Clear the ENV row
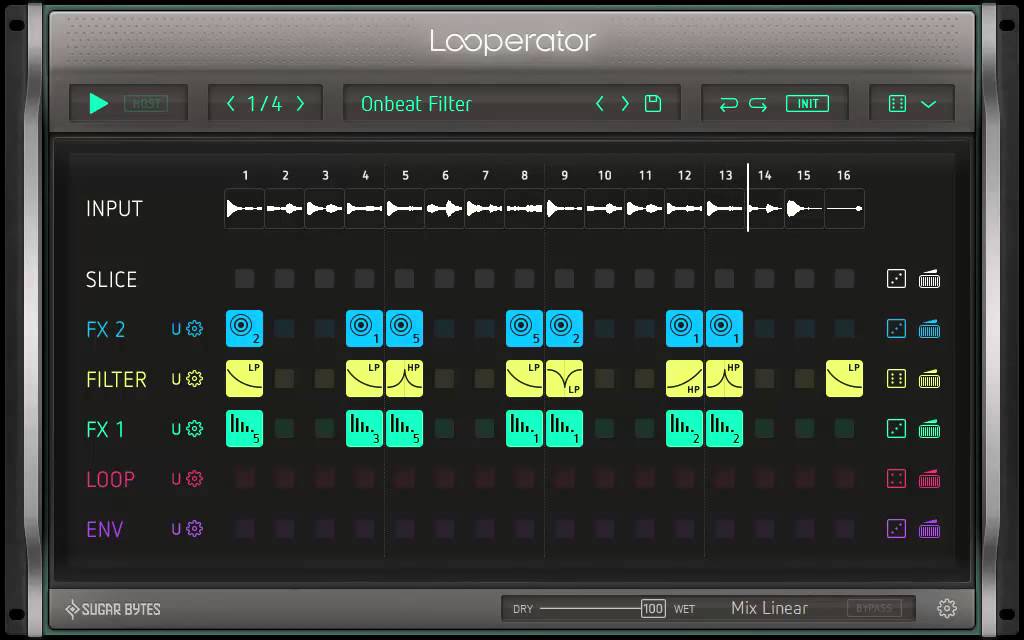Image resolution: width=1024 pixels, height=640 pixels. 929,528
